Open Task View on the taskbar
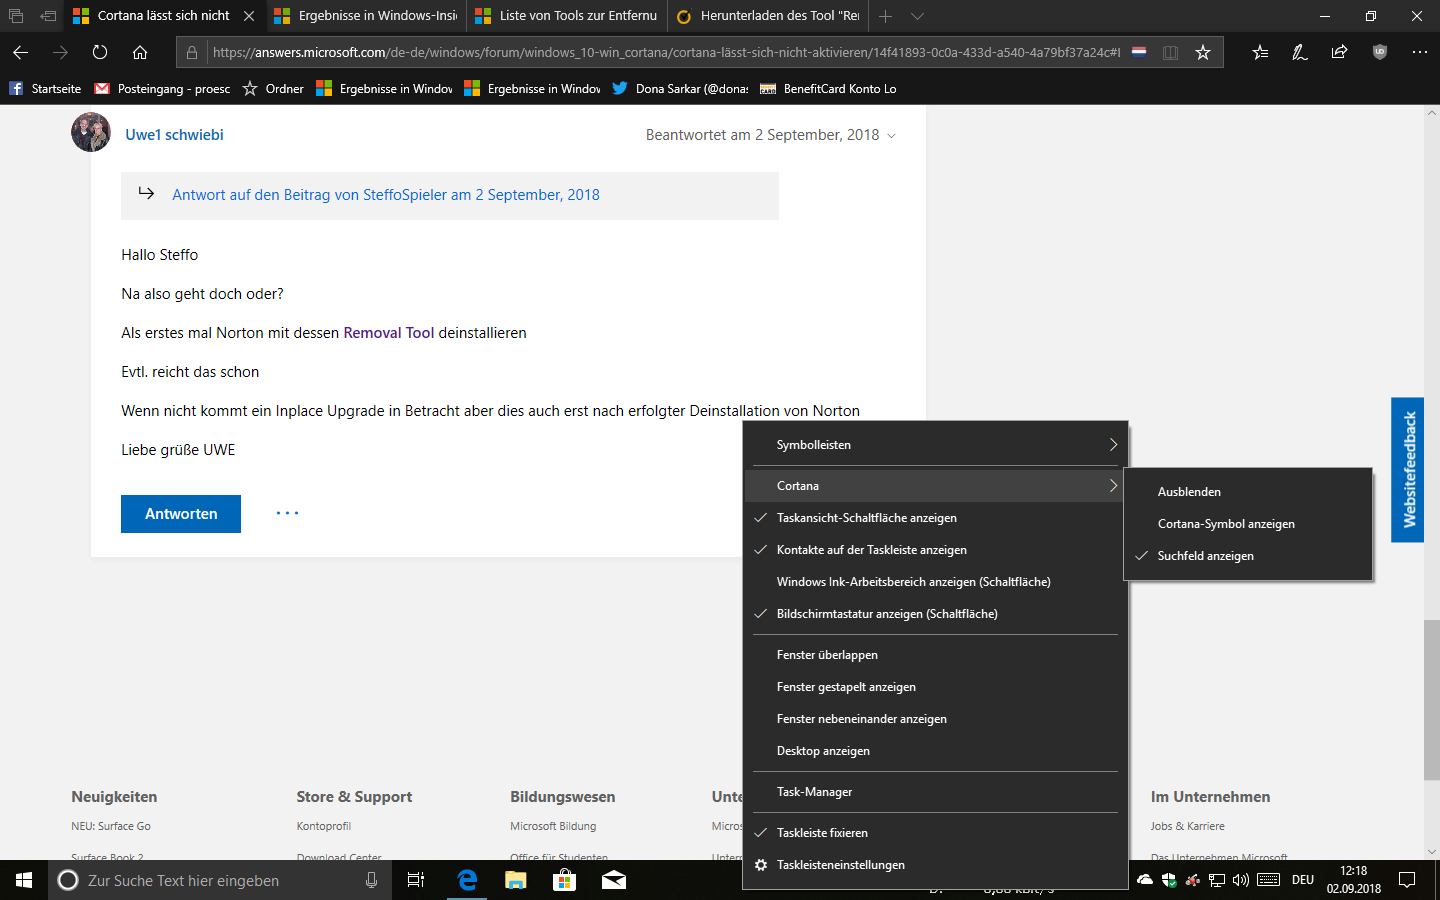 (416, 880)
